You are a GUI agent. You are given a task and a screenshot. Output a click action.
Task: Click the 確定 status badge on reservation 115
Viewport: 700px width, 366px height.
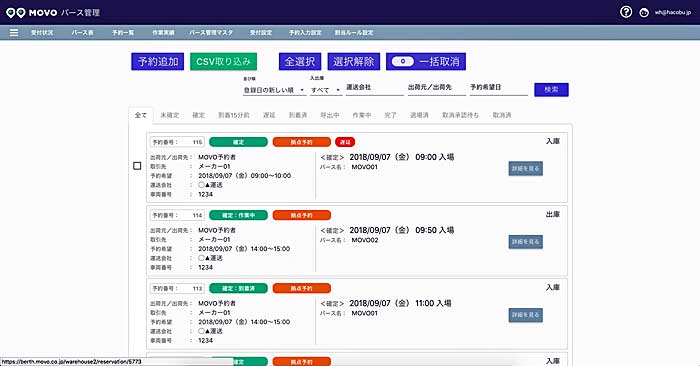click(238, 142)
